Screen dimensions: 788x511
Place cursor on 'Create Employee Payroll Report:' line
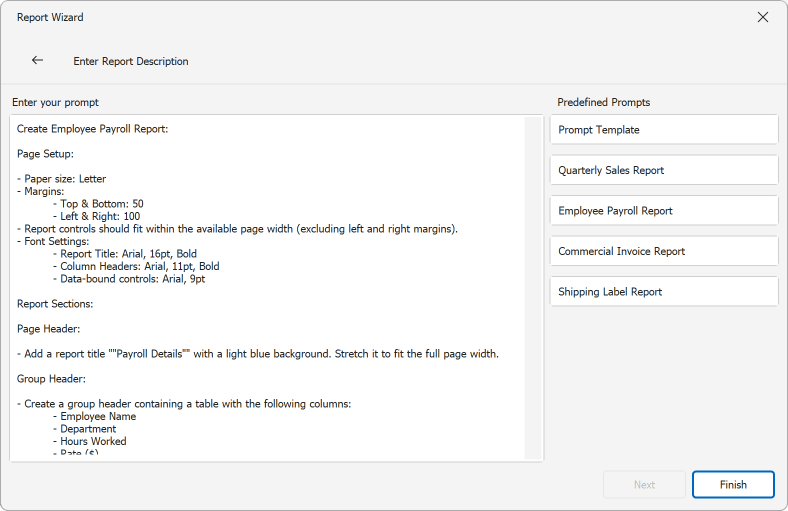[92, 129]
